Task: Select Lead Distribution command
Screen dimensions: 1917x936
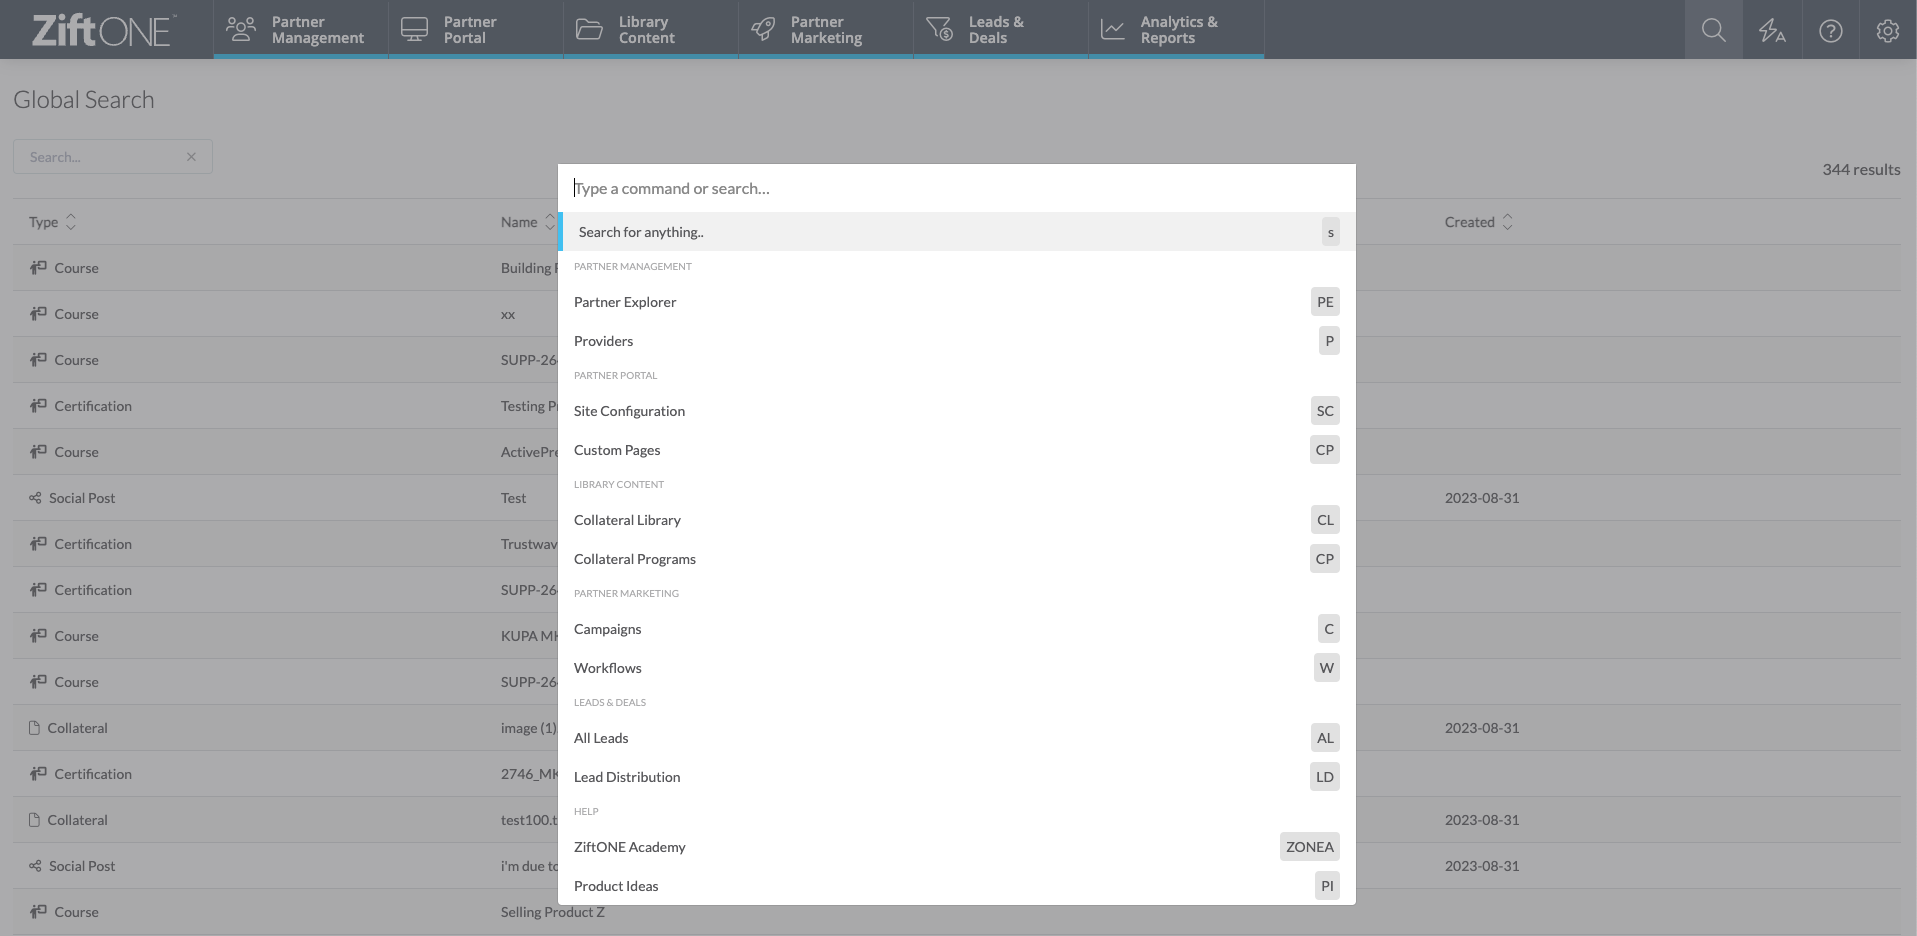Action: (x=957, y=777)
